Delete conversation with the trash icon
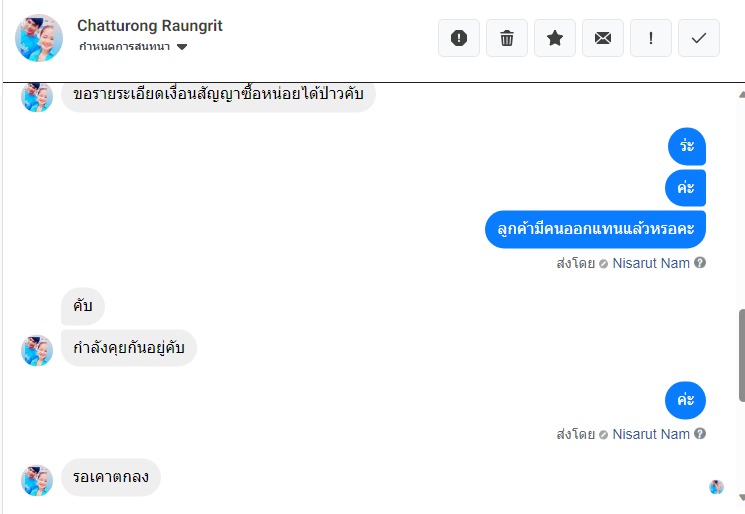 click(x=507, y=38)
